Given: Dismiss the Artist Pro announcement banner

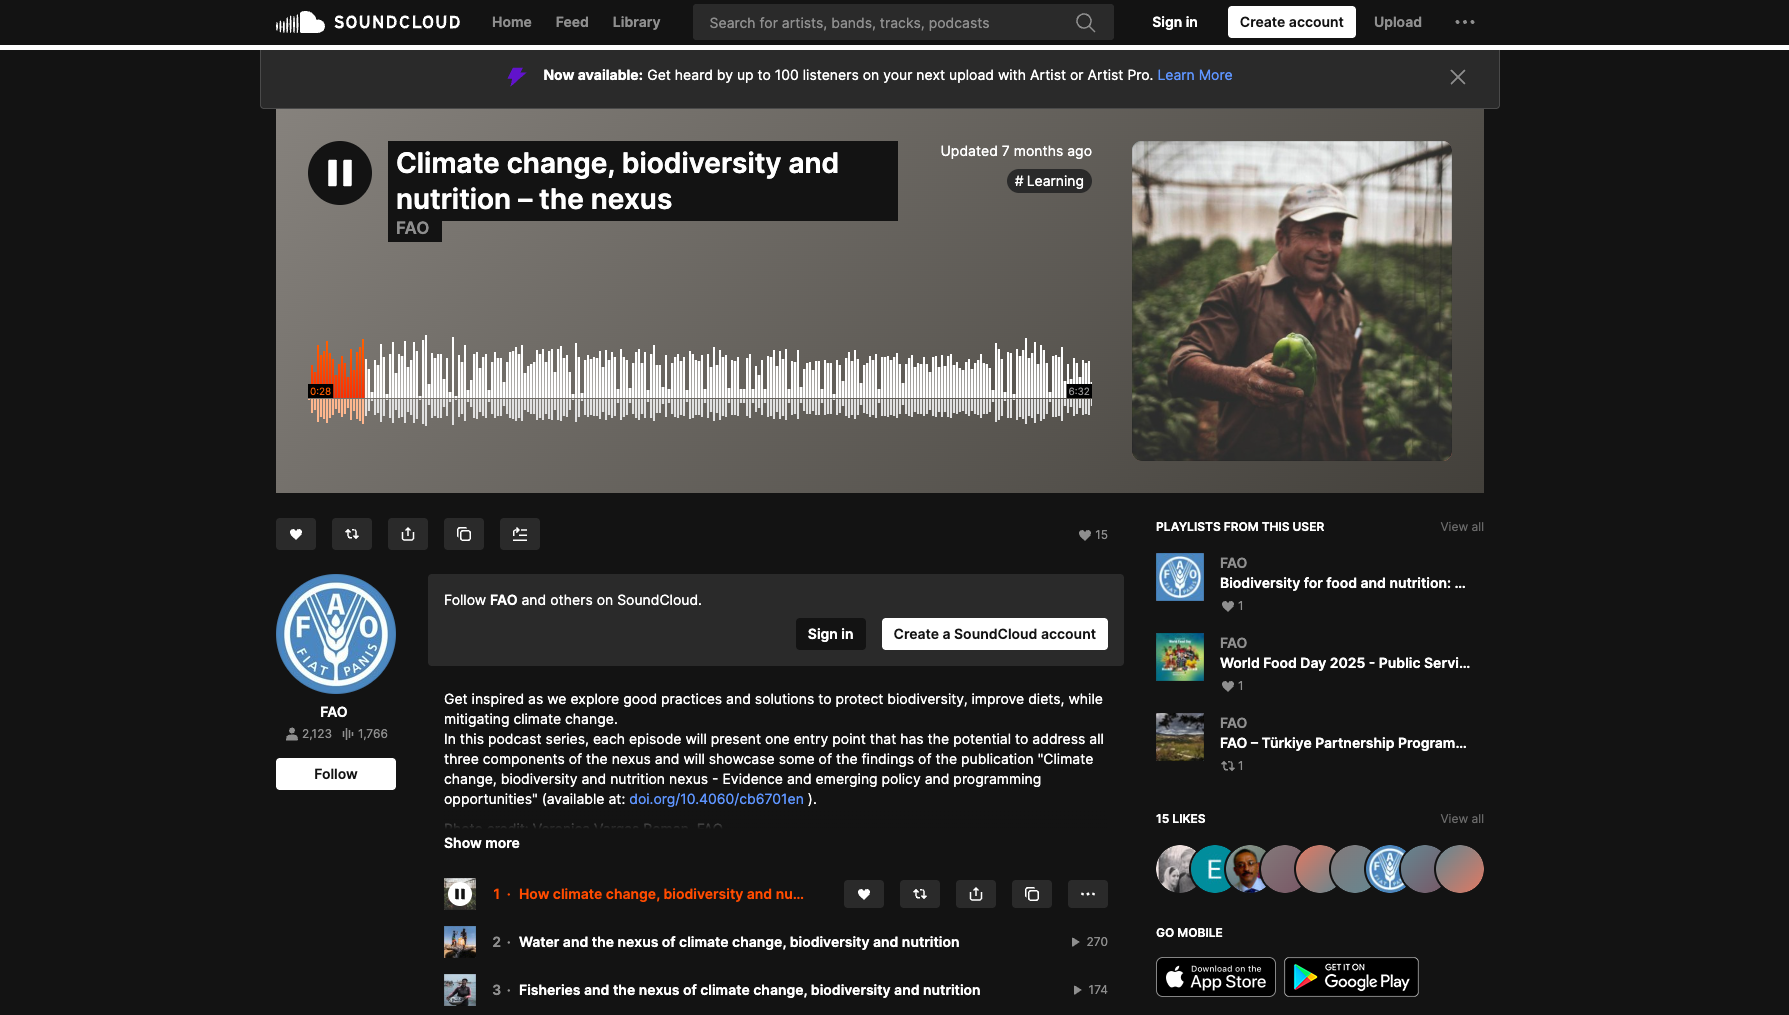Looking at the screenshot, I should 1457,77.
